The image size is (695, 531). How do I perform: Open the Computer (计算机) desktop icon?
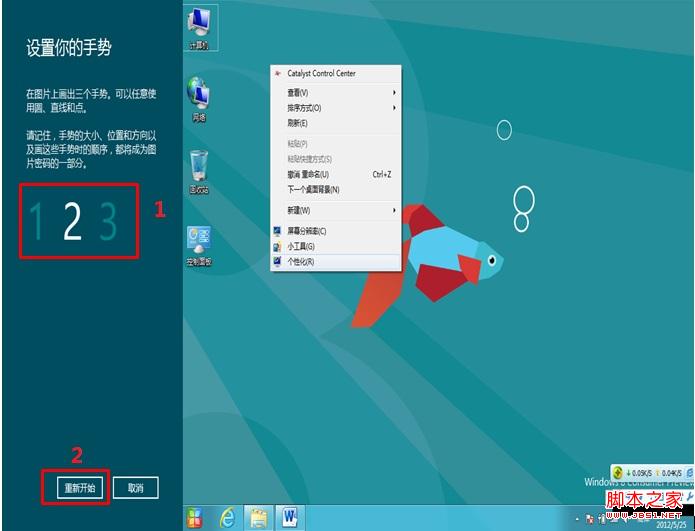point(199,28)
